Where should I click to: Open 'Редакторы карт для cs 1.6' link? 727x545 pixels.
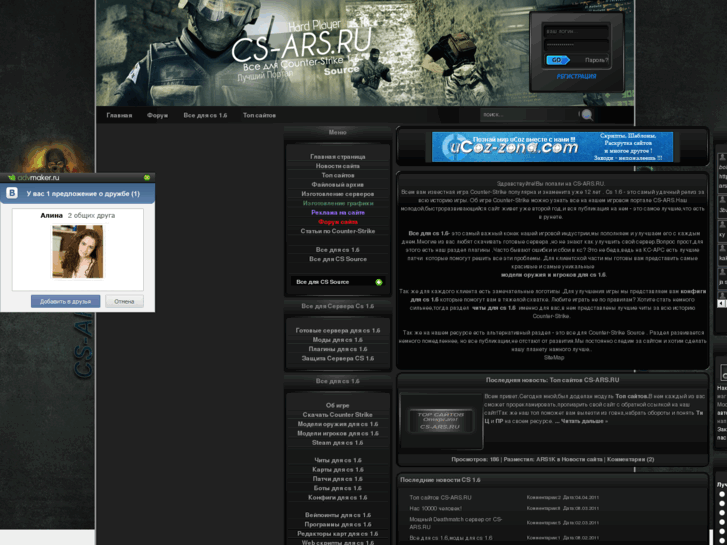(x=338, y=533)
